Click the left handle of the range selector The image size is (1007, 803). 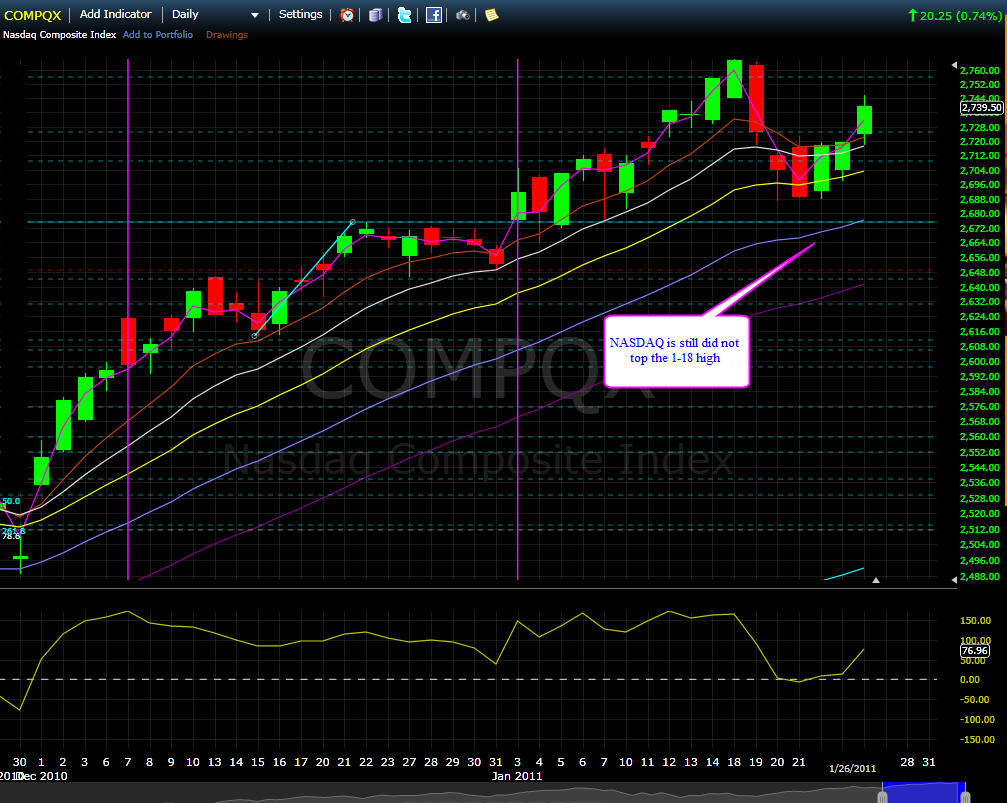pyautogui.click(x=882, y=797)
